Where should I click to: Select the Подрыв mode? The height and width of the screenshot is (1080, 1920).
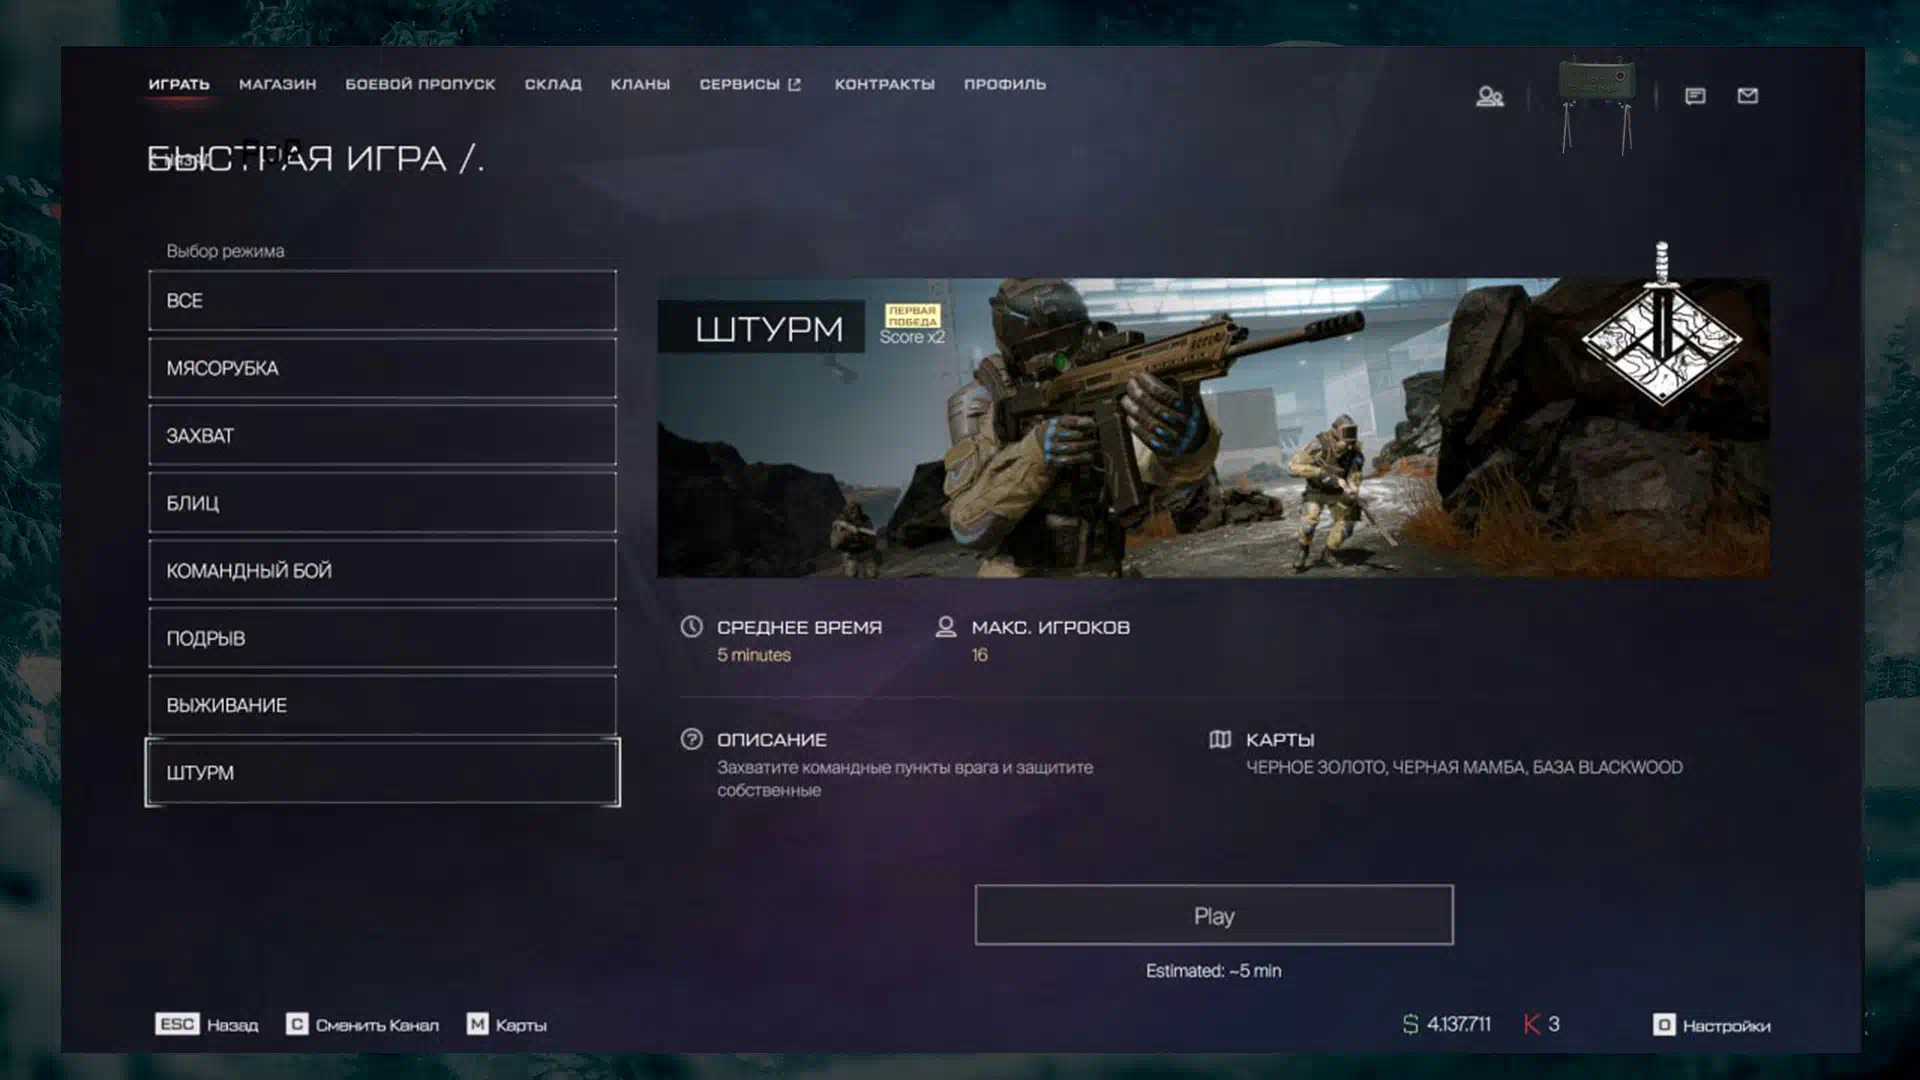pos(382,638)
